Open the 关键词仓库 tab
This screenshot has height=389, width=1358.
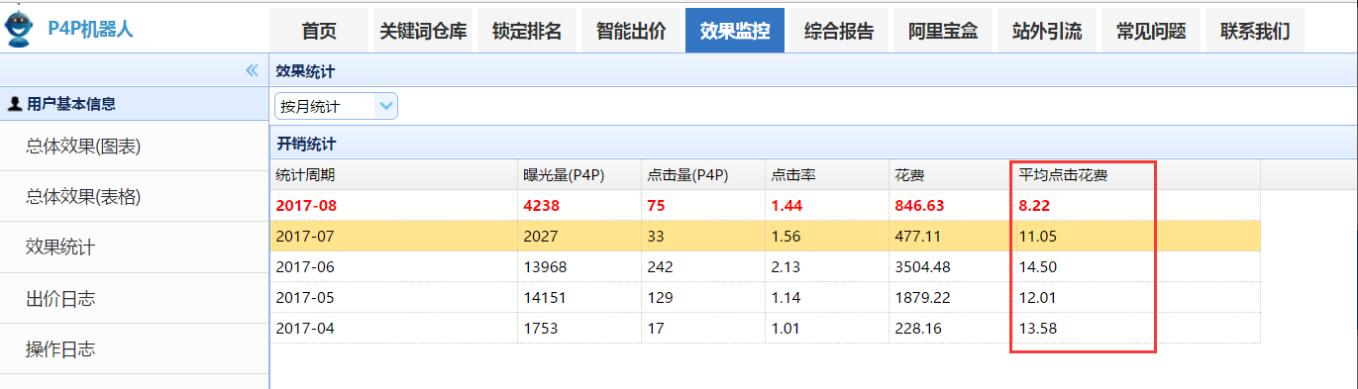[x=423, y=31]
